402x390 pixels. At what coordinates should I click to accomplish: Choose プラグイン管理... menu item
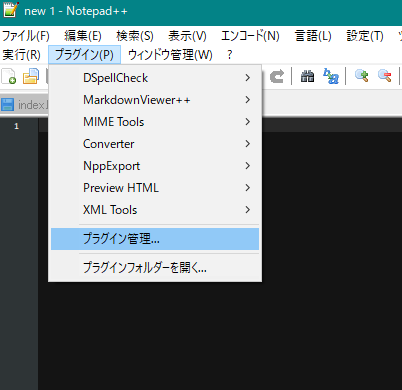click(x=155, y=239)
